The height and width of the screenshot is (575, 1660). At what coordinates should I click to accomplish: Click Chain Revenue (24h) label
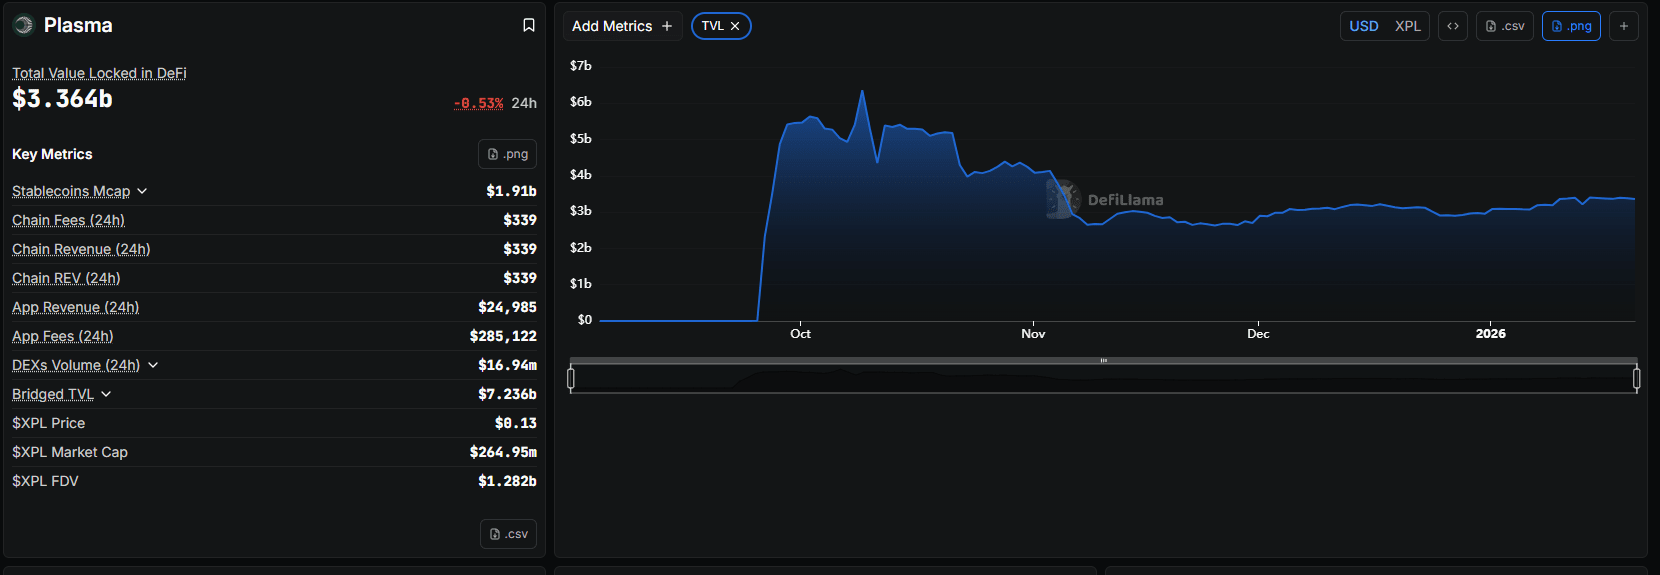(81, 249)
